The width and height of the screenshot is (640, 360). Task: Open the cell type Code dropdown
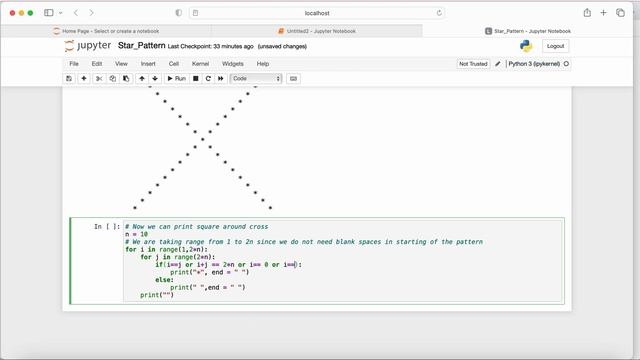pyautogui.click(x=256, y=78)
